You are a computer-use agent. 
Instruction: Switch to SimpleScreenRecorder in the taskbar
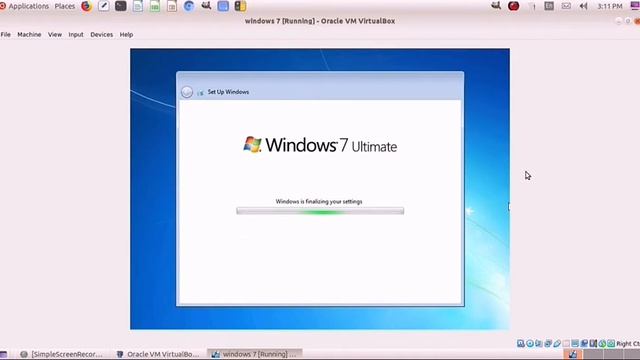click(x=61, y=354)
